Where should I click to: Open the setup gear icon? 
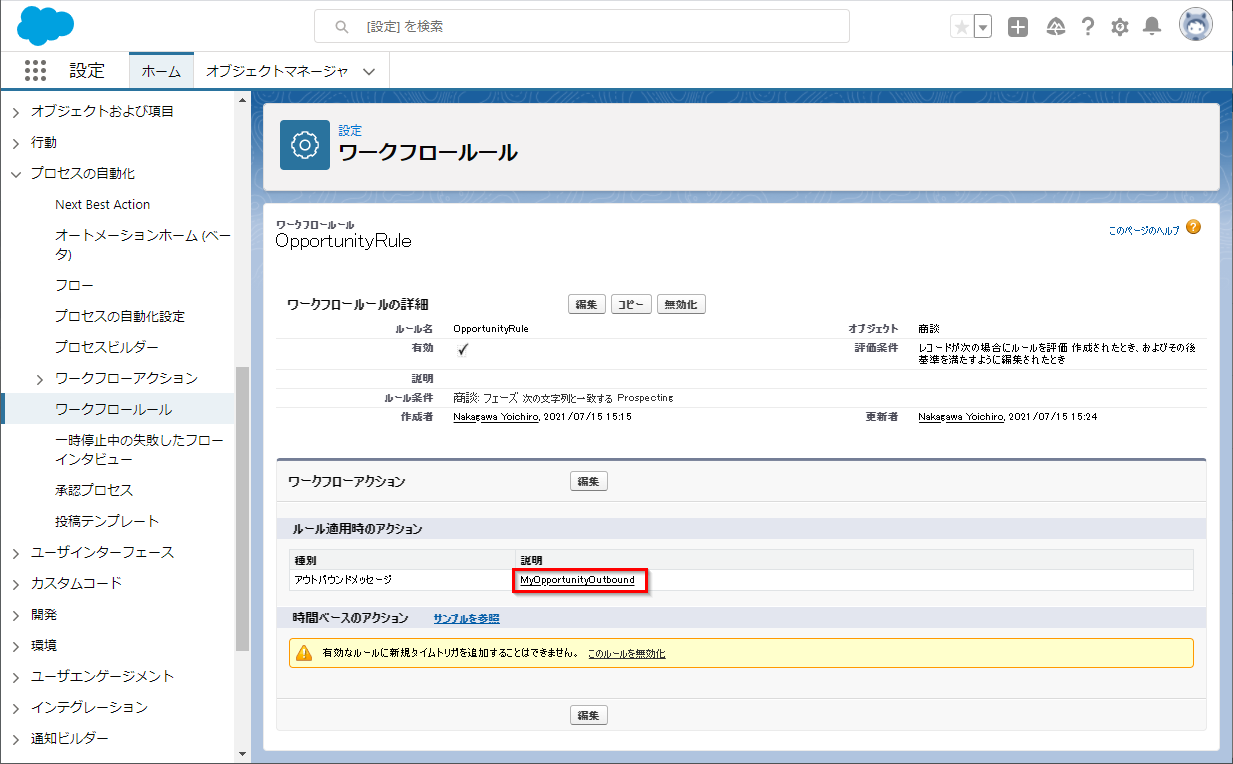click(x=1120, y=27)
